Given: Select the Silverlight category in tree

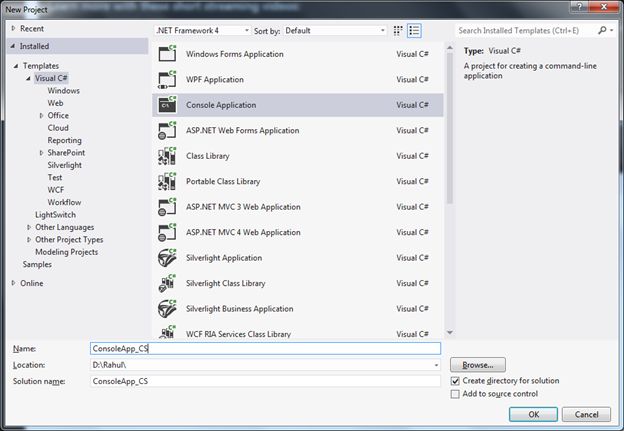Looking at the screenshot, I should [x=64, y=165].
